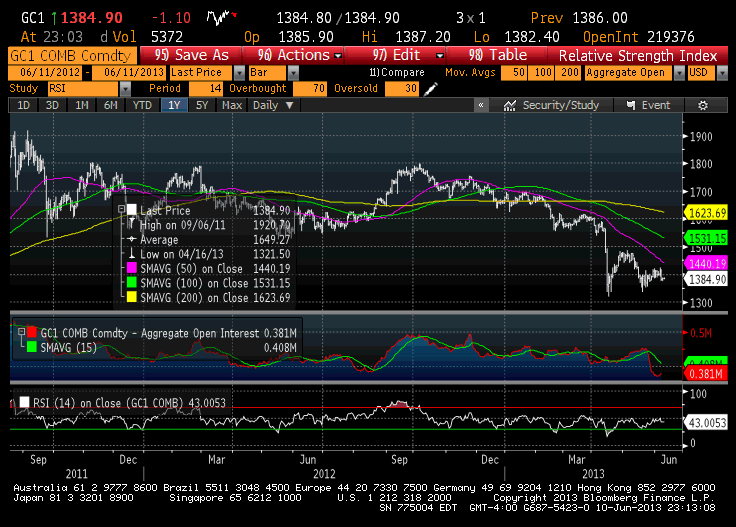Screen dimensions: 736x527
Task: Select the 1M range tab
Action: point(82,105)
